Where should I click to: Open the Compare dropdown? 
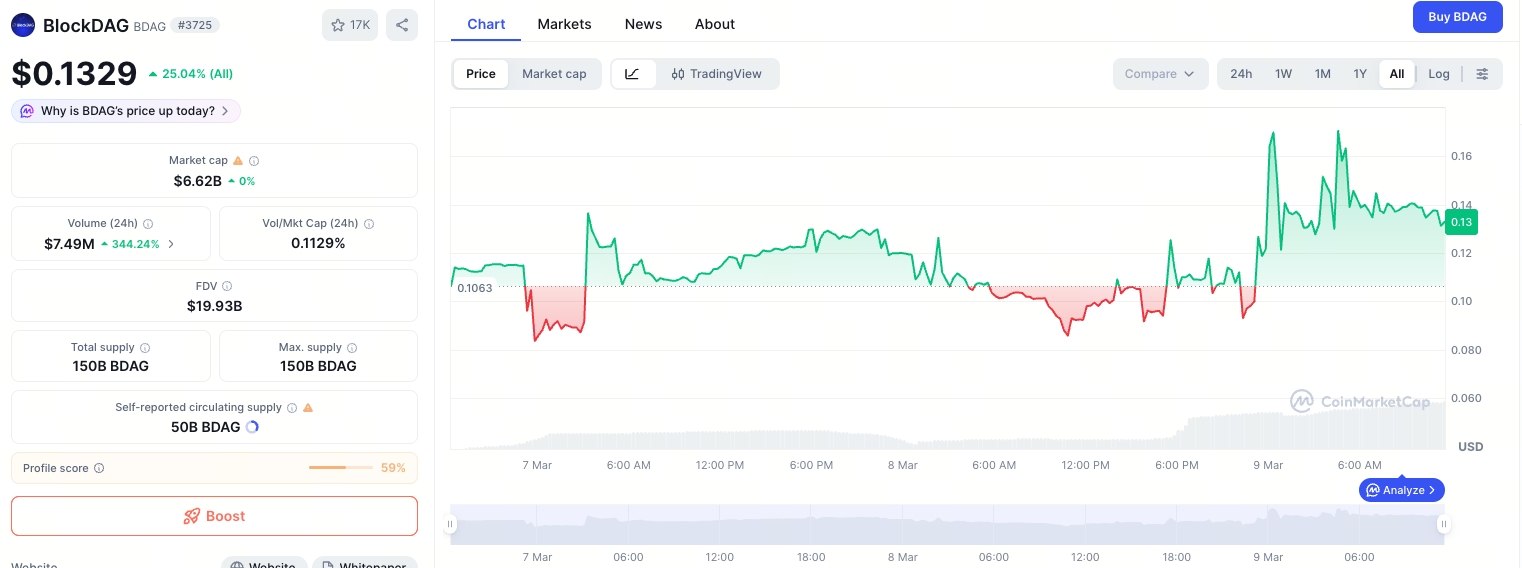tap(1159, 74)
